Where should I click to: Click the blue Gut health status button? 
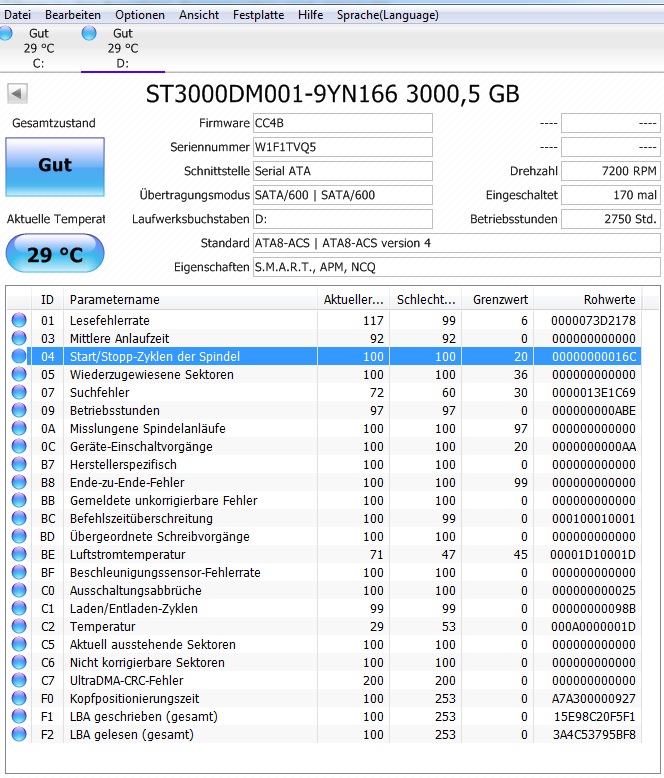pos(55,167)
